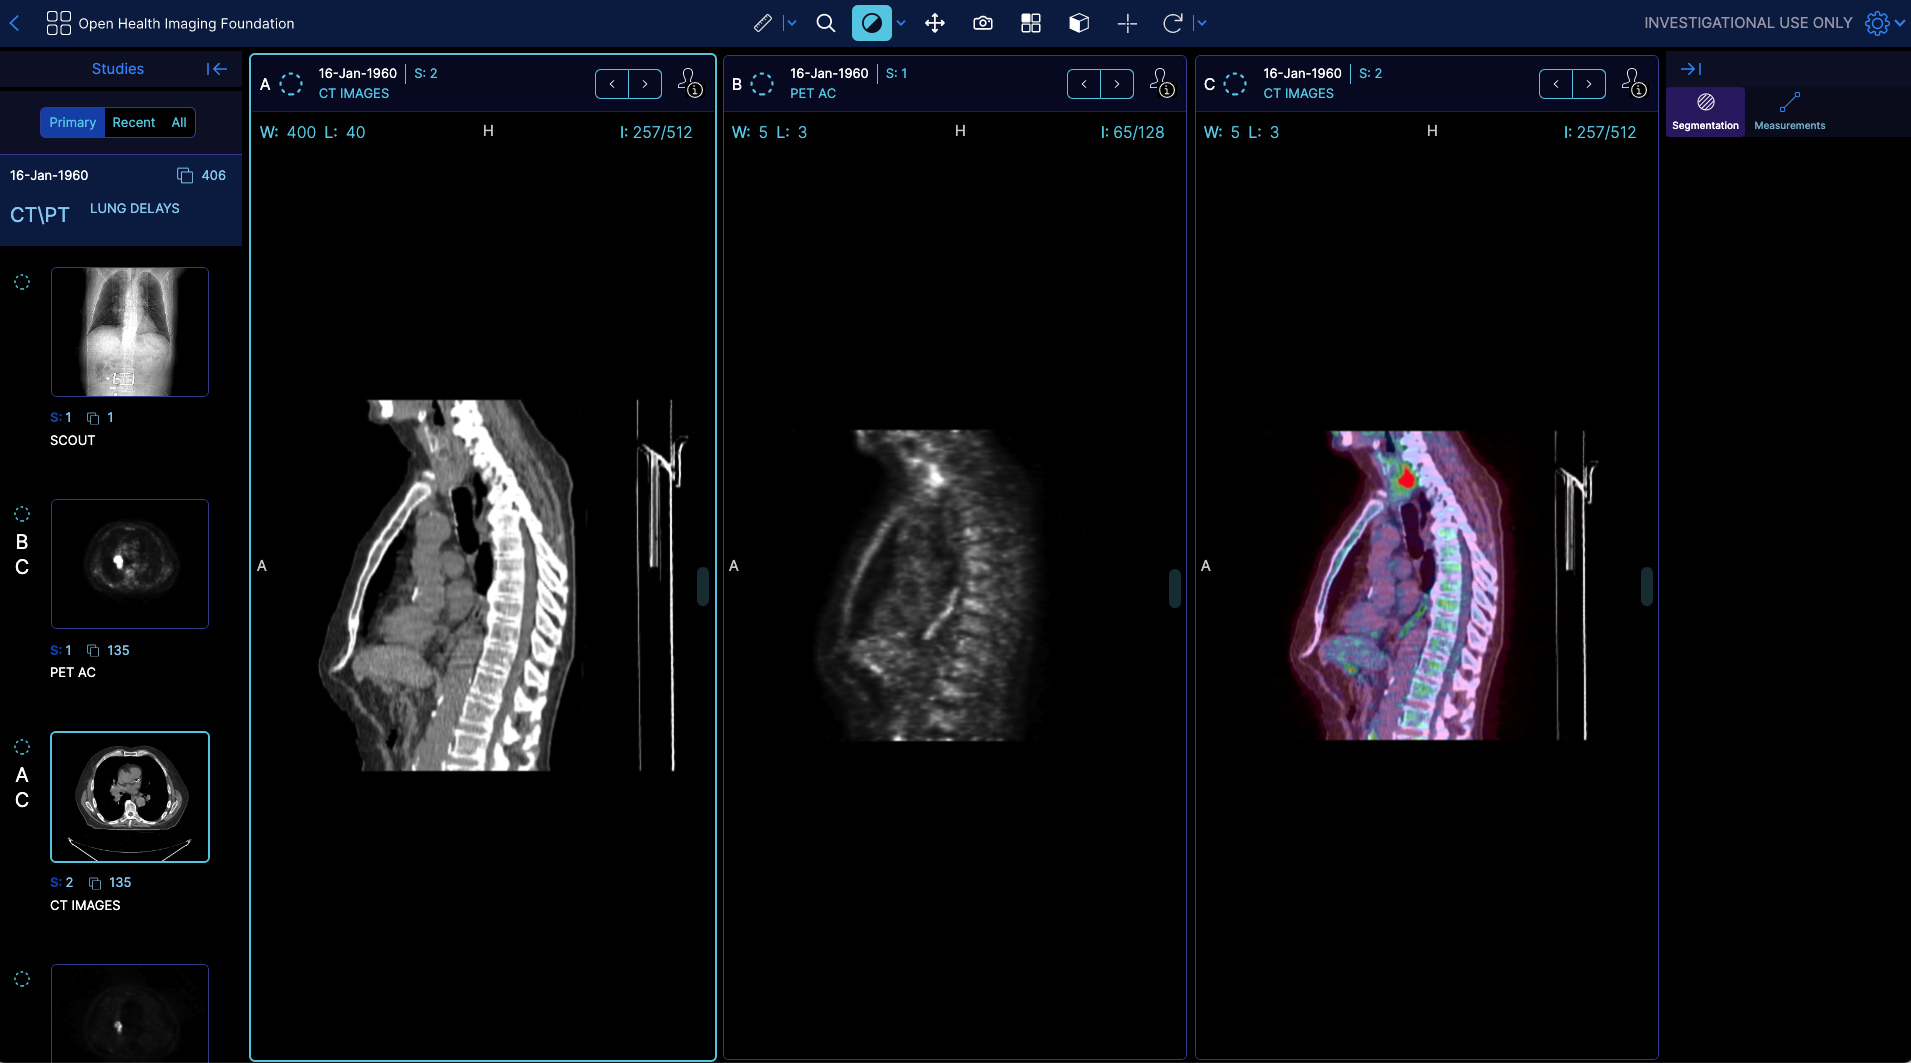Select the Pan move tool
1911x1063 pixels.
click(x=935, y=23)
